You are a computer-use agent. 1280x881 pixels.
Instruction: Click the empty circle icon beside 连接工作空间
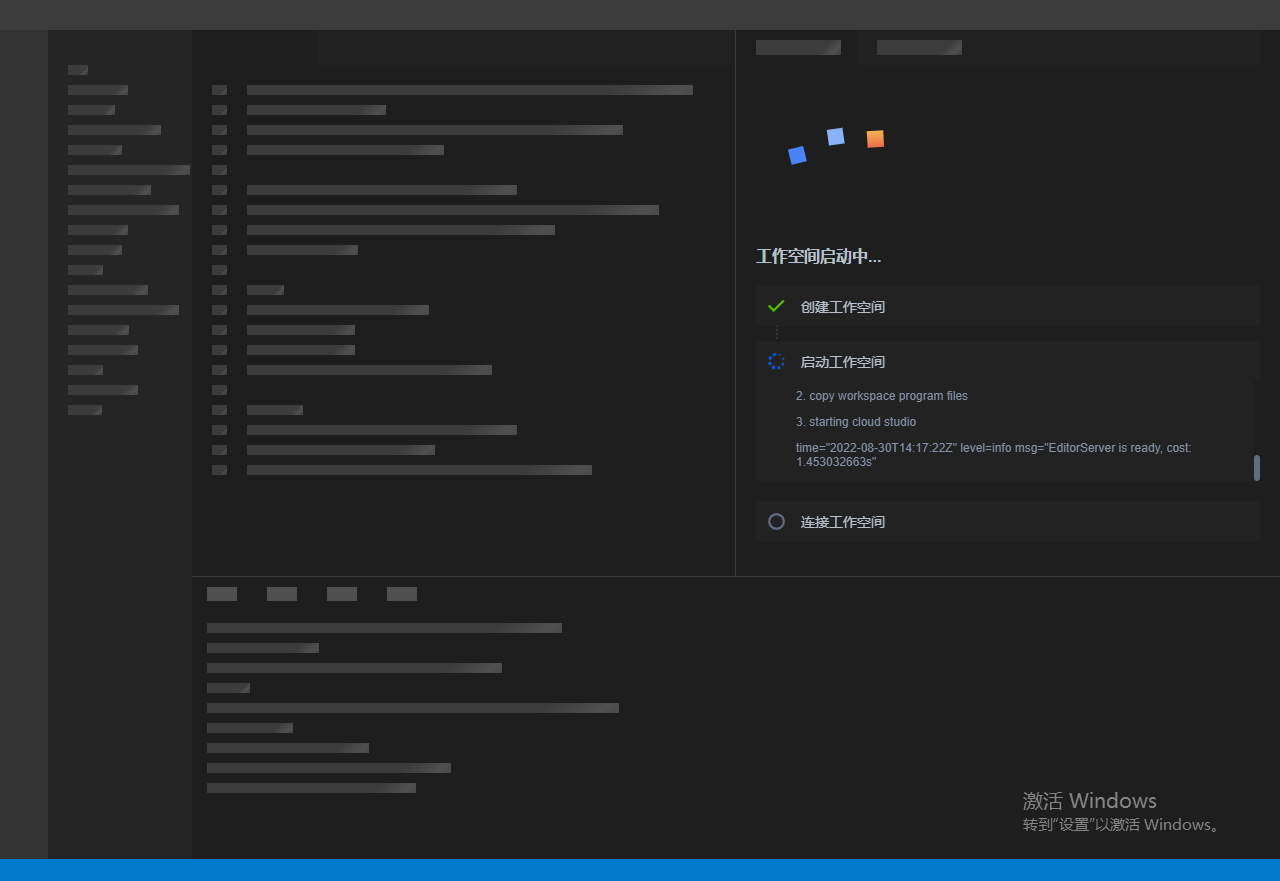tap(776, 522)
